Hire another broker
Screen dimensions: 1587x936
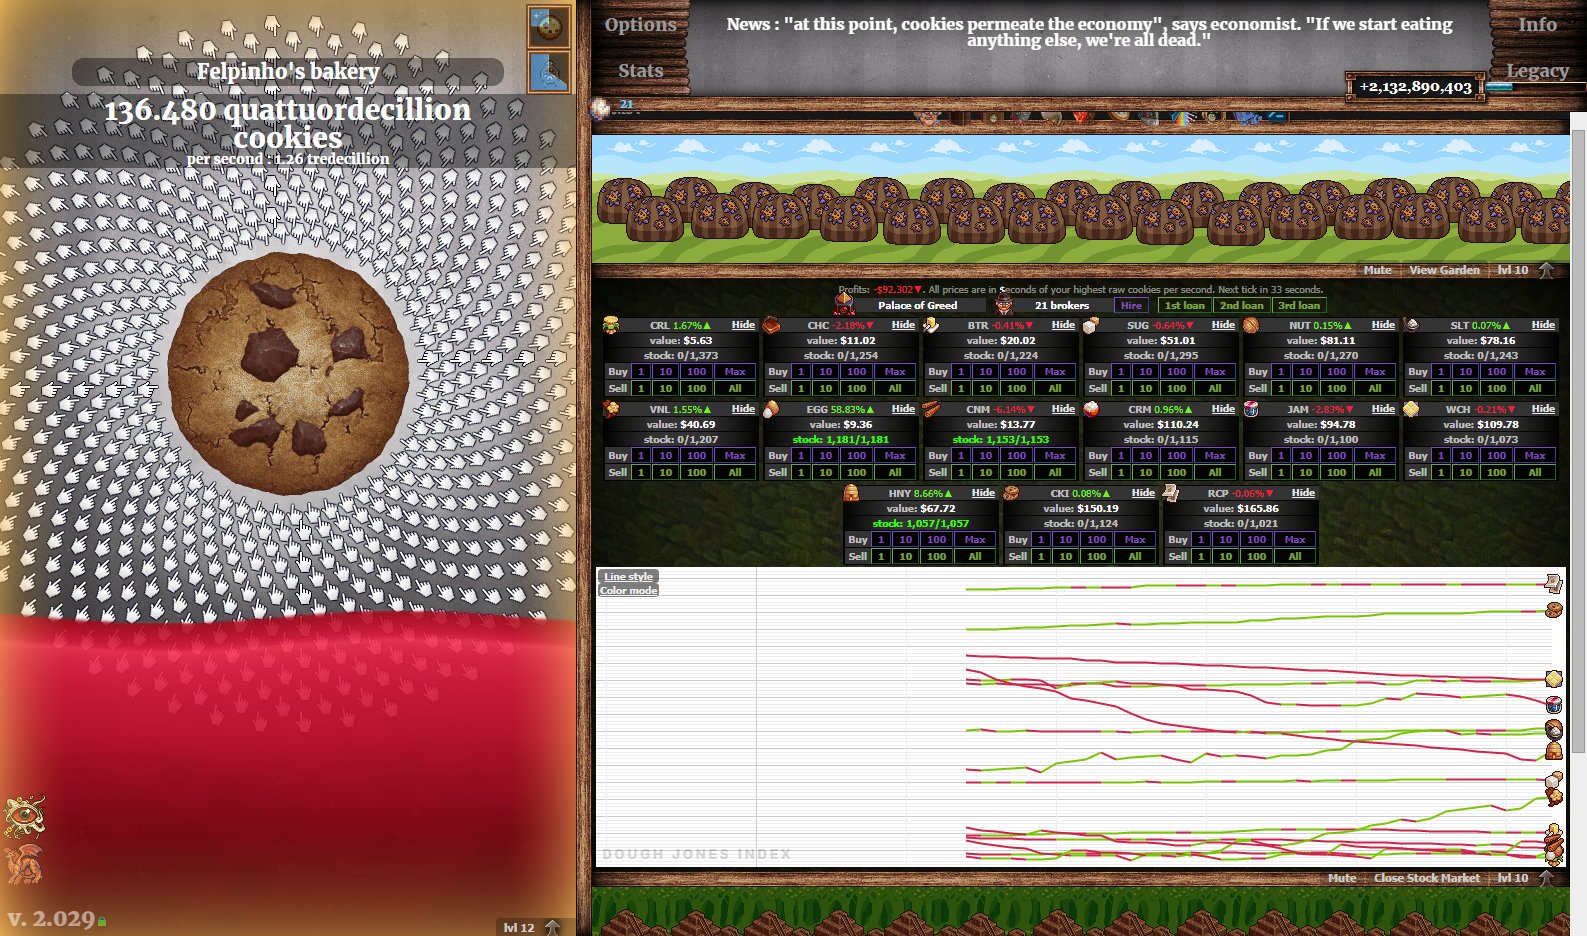point(1131,305)
